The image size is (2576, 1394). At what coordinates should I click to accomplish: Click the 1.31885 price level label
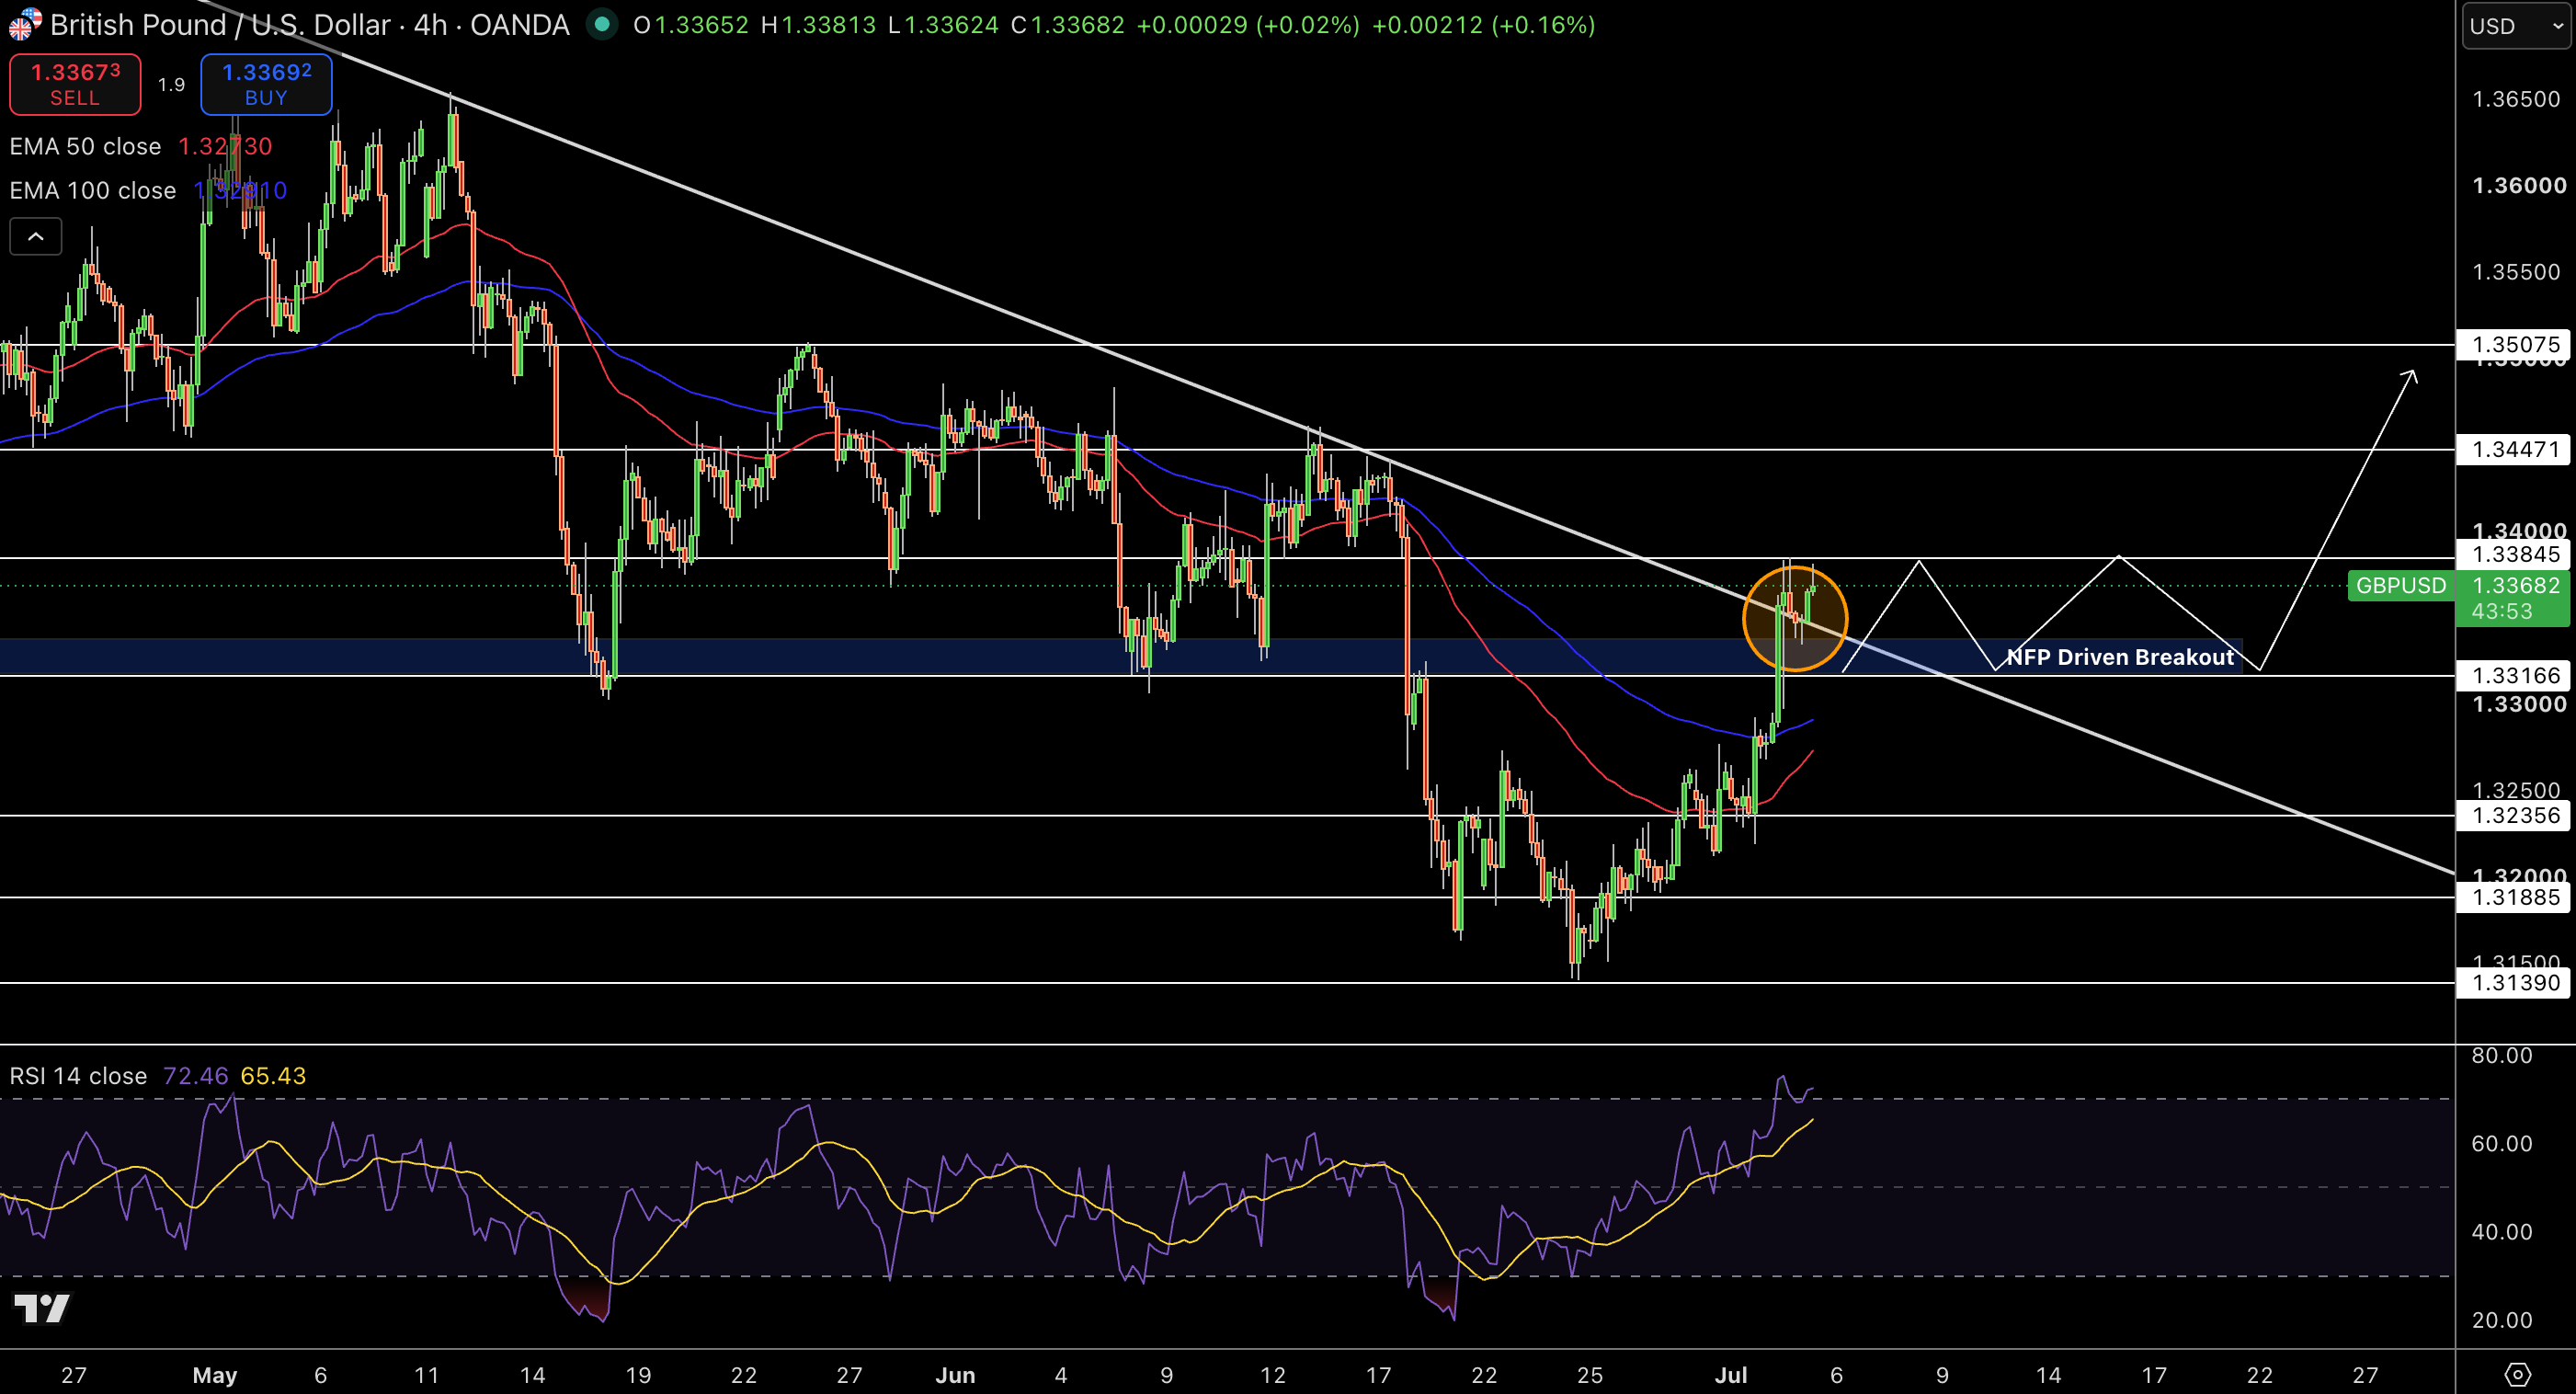(x=2516, y=898)
